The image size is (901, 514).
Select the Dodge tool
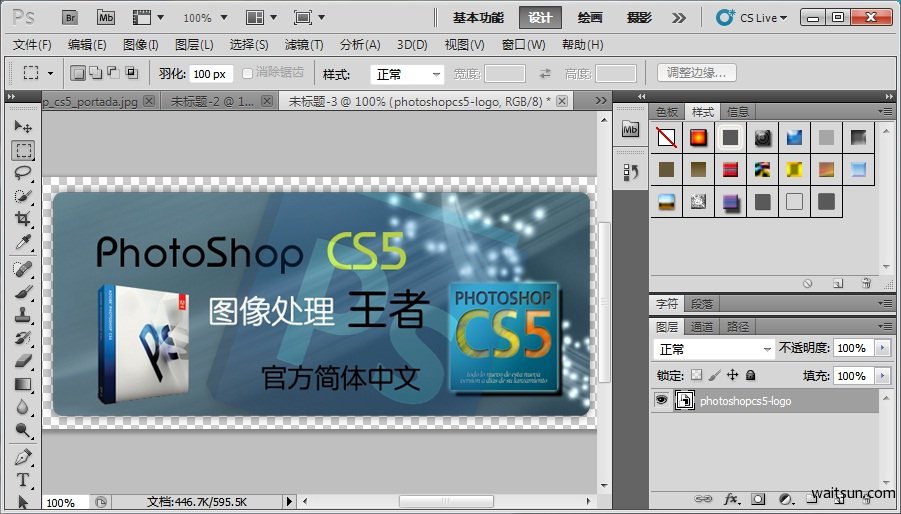[x=23, y=430]
